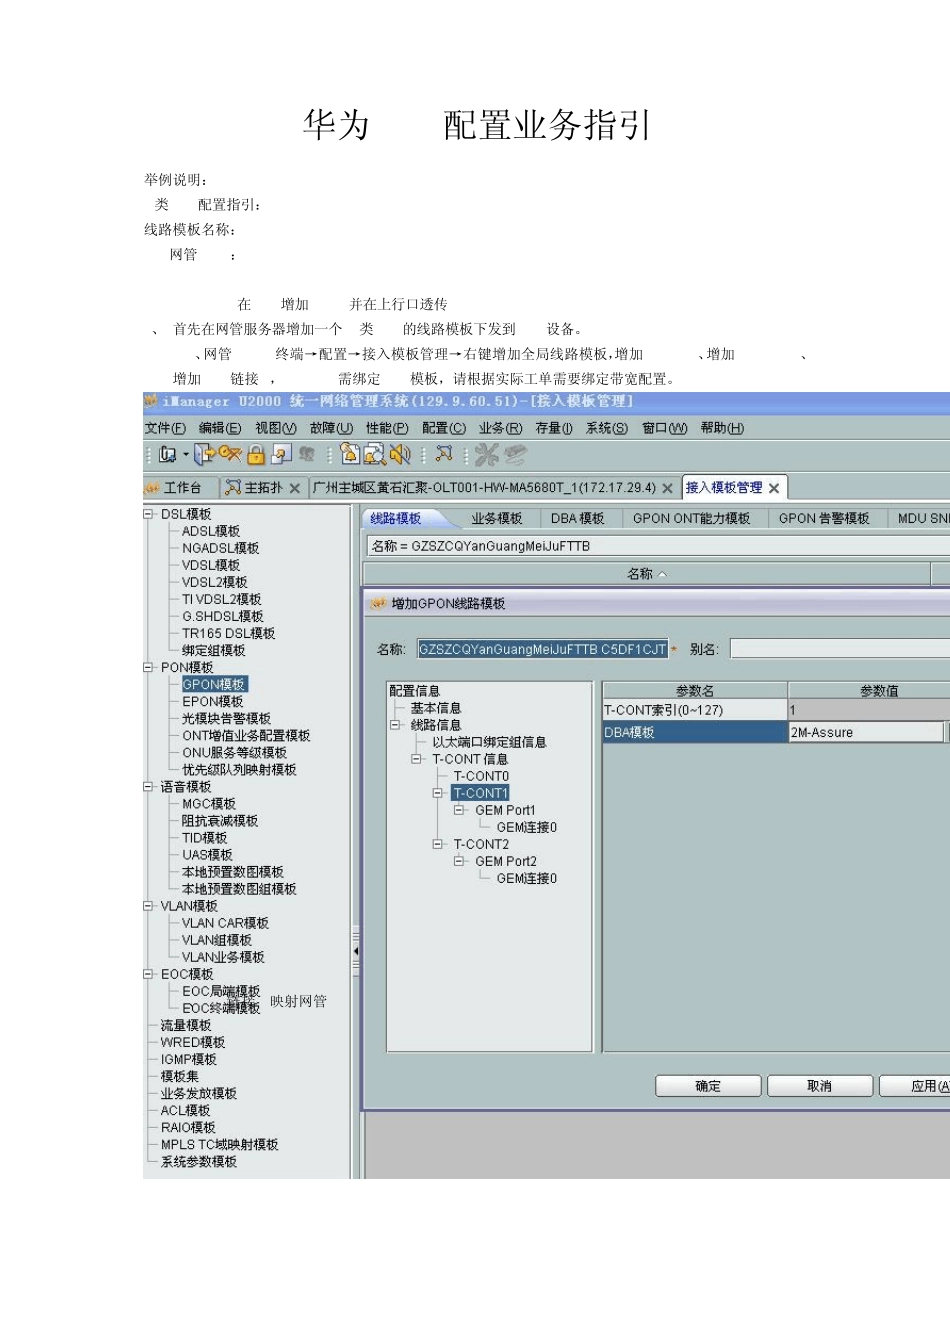Open the 编辑(E) menu

220,428
